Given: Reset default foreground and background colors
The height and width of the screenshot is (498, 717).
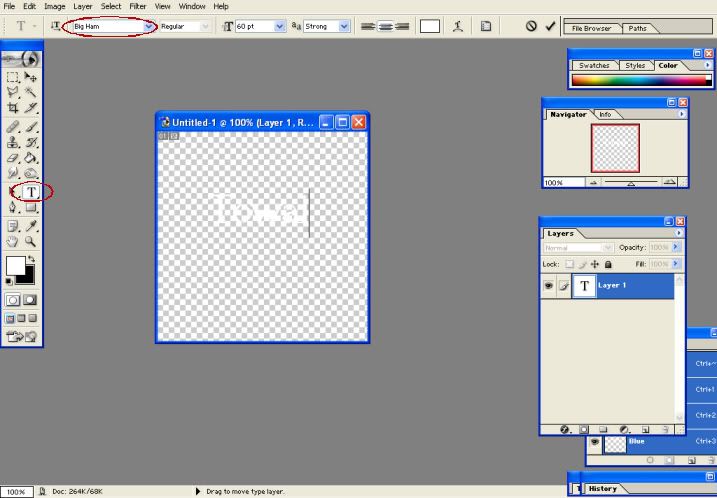Looking at the screenshot, I should point(9,281).
